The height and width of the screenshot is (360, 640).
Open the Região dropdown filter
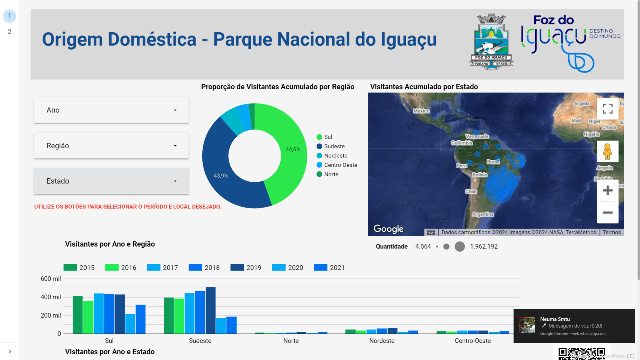coord(111,146)
